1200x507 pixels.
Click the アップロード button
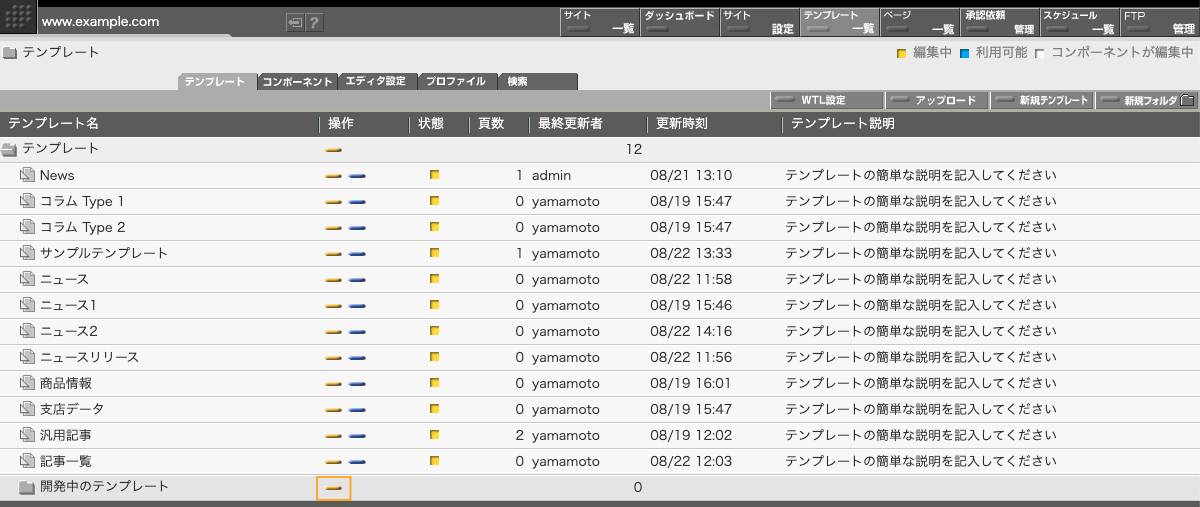(x=935, y=101)
